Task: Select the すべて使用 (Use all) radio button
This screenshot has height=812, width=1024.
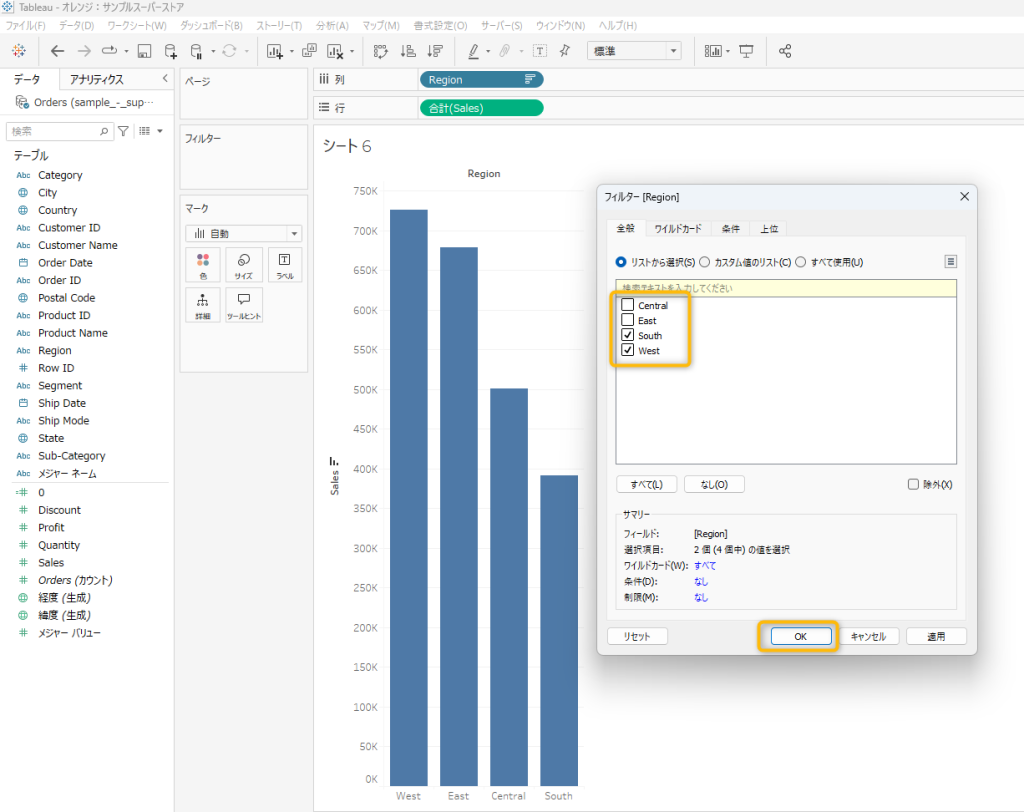Action: (x=800, y=262)
